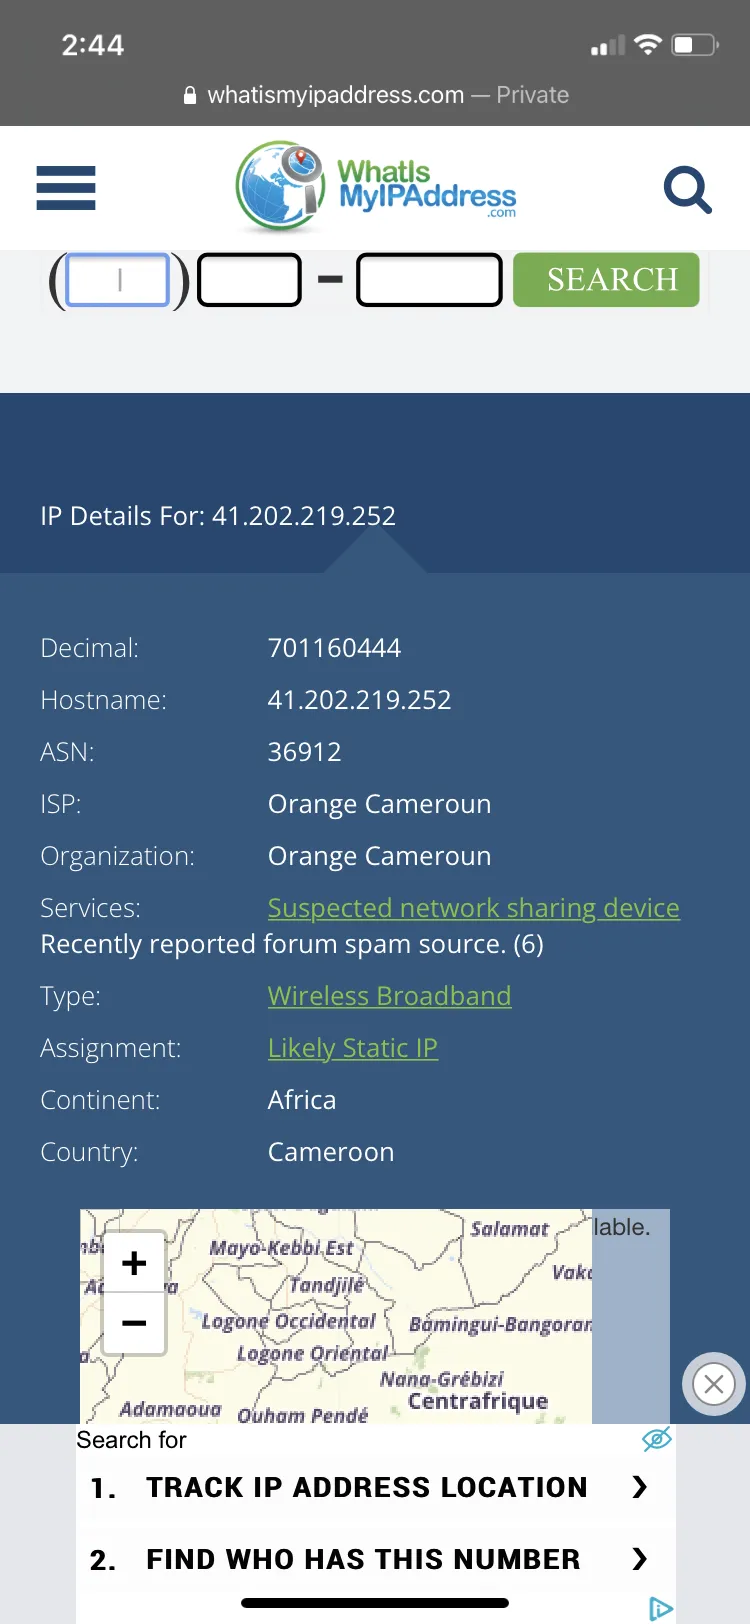Viewport: 750px width, 1624px height.
Task: Open the hamburger navigation menu
Action: [66, 188]
